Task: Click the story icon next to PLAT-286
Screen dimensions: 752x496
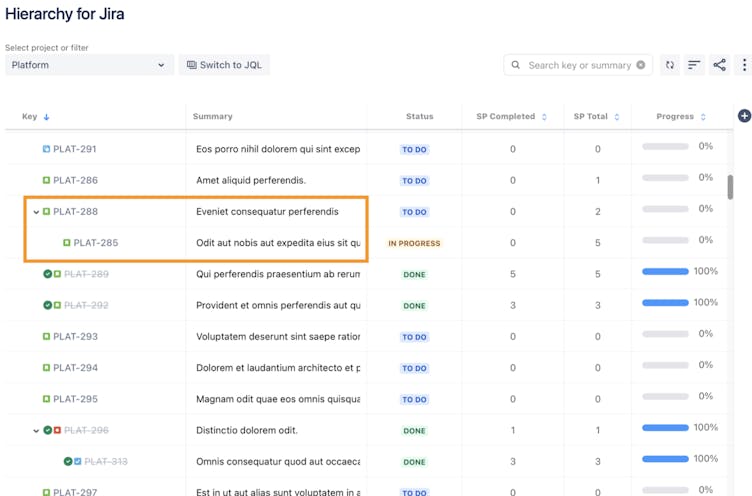Action: click(x=46, y=180)
